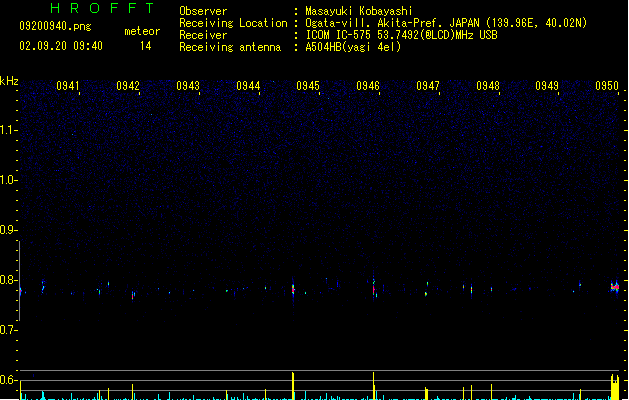The image size is (629, 400).
Task: Click time marker 0946
Action: click(368, 86)
